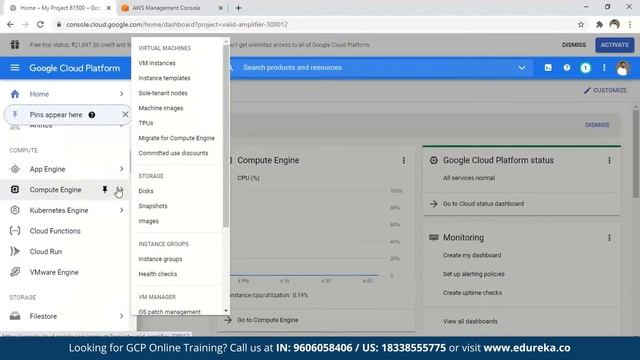
Task: Expand the App Engine submenu chevron
Action: click(x=122, y=169)
